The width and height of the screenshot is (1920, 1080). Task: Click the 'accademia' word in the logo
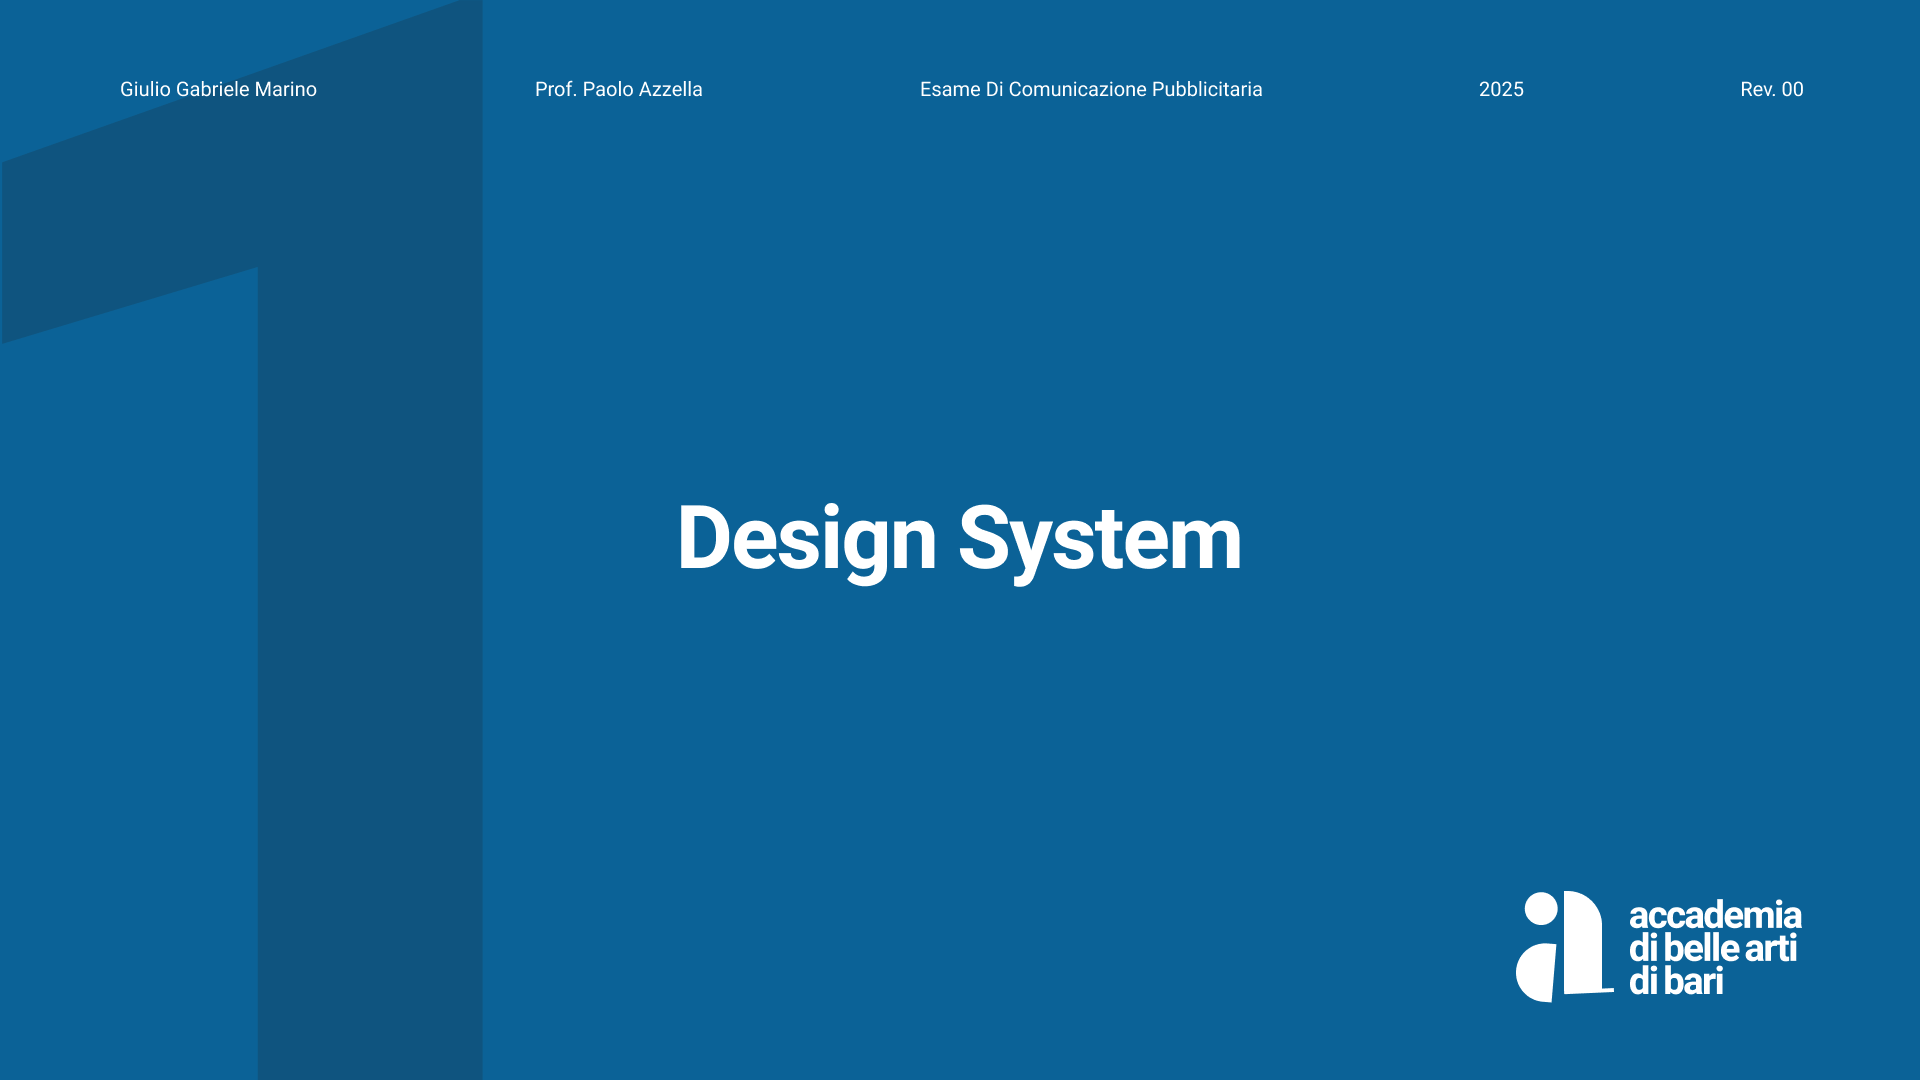(x=1714, y=915)
